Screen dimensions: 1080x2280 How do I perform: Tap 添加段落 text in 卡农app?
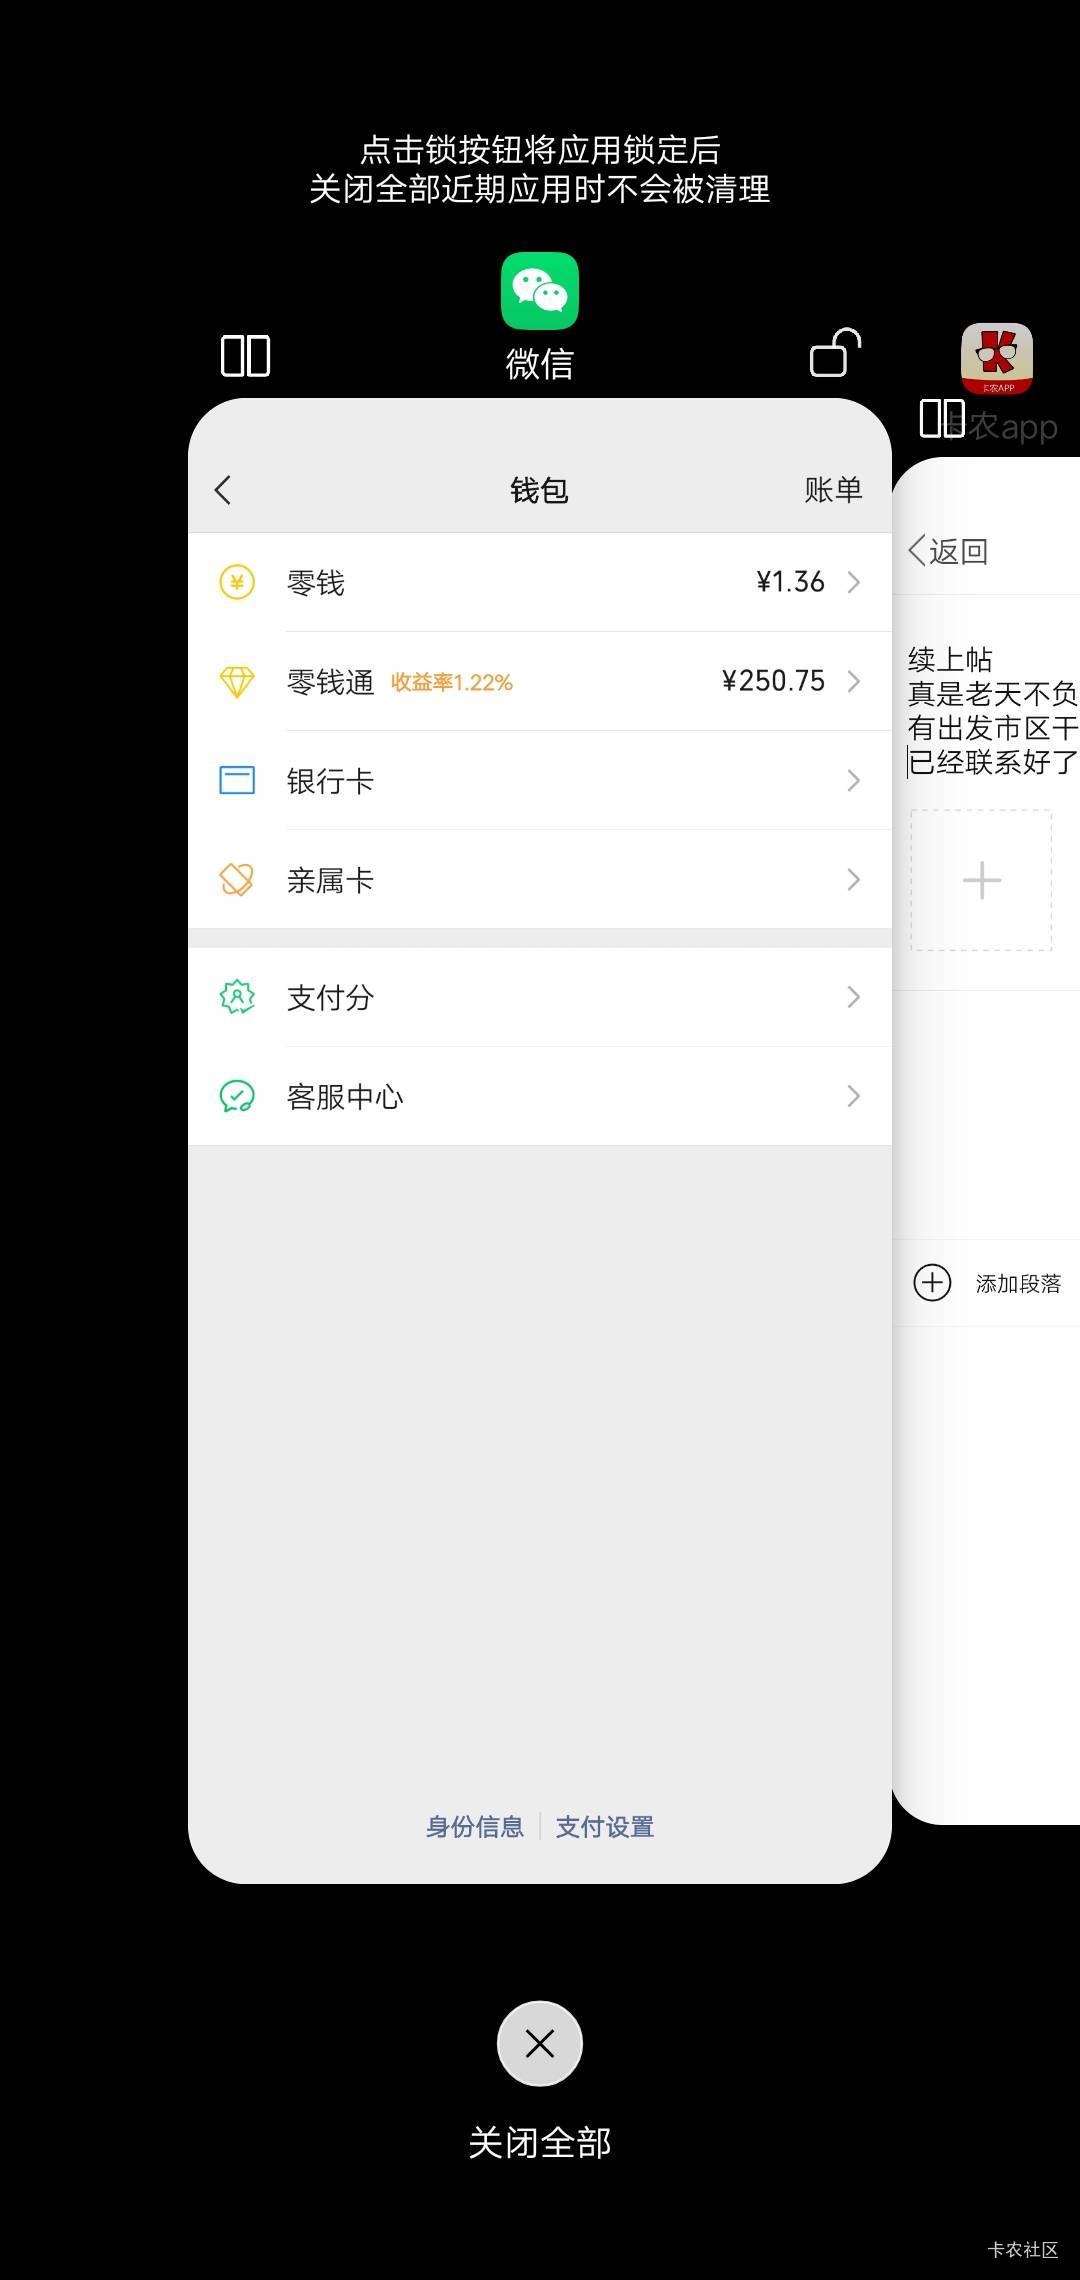1018,1283
